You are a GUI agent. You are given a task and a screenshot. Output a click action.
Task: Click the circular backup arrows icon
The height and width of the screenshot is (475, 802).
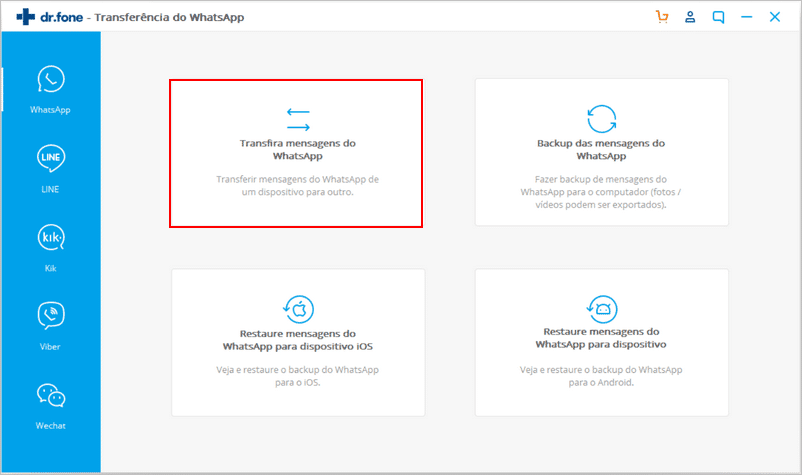[x=601, y=119]
